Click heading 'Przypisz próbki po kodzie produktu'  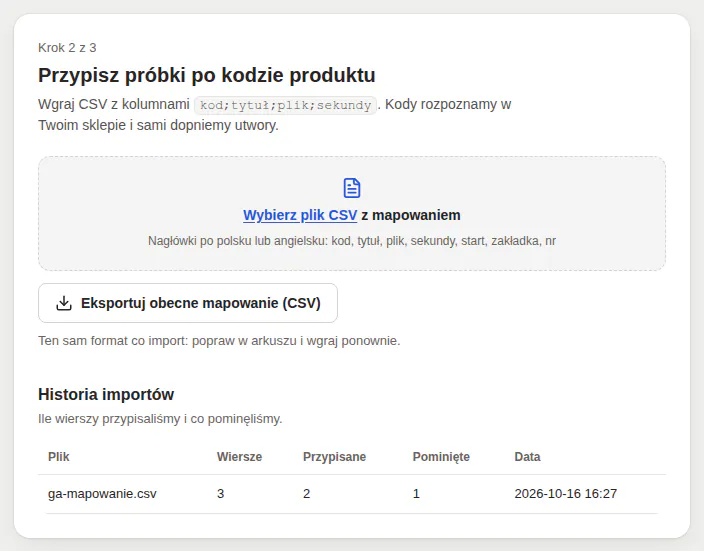[207, 75]
